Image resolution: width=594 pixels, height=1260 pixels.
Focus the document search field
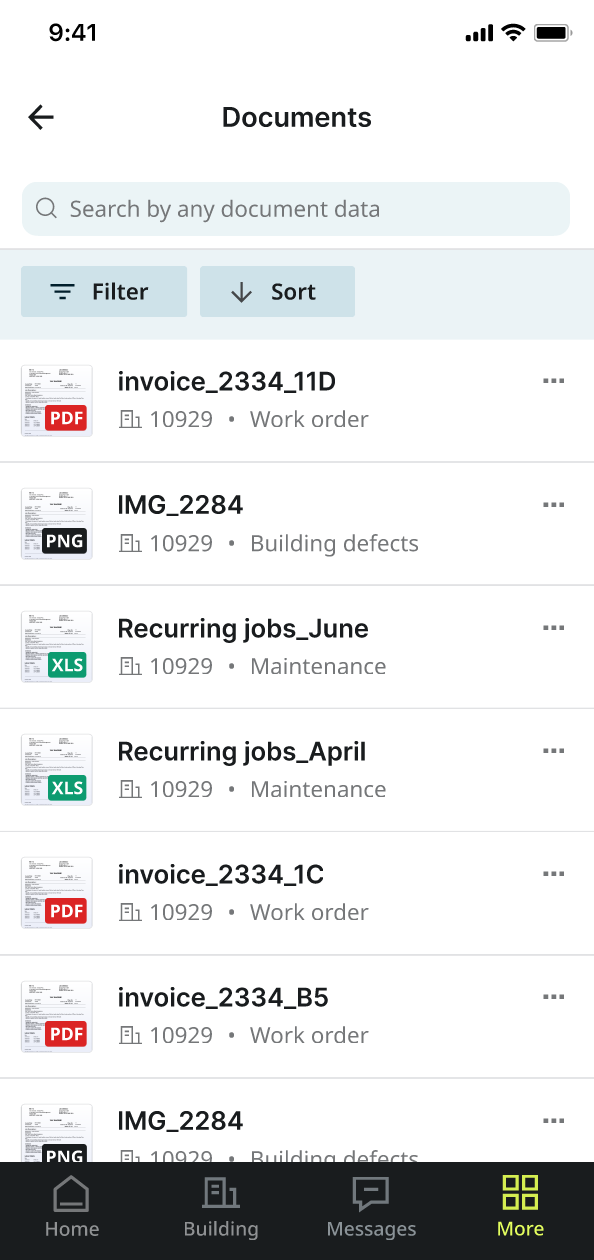[296, 209]
